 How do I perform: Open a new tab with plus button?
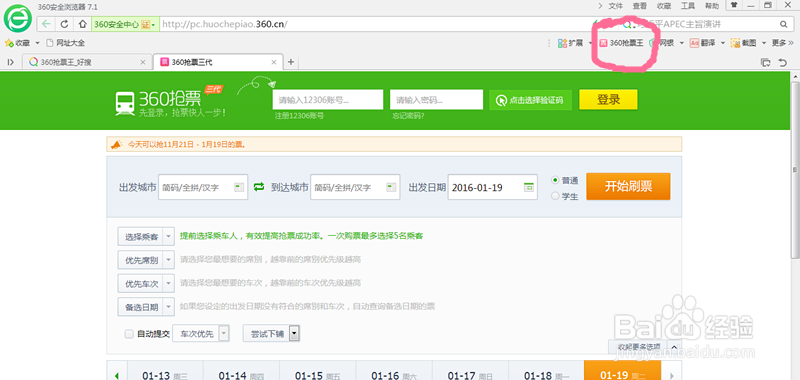click(x=291, y=62)
